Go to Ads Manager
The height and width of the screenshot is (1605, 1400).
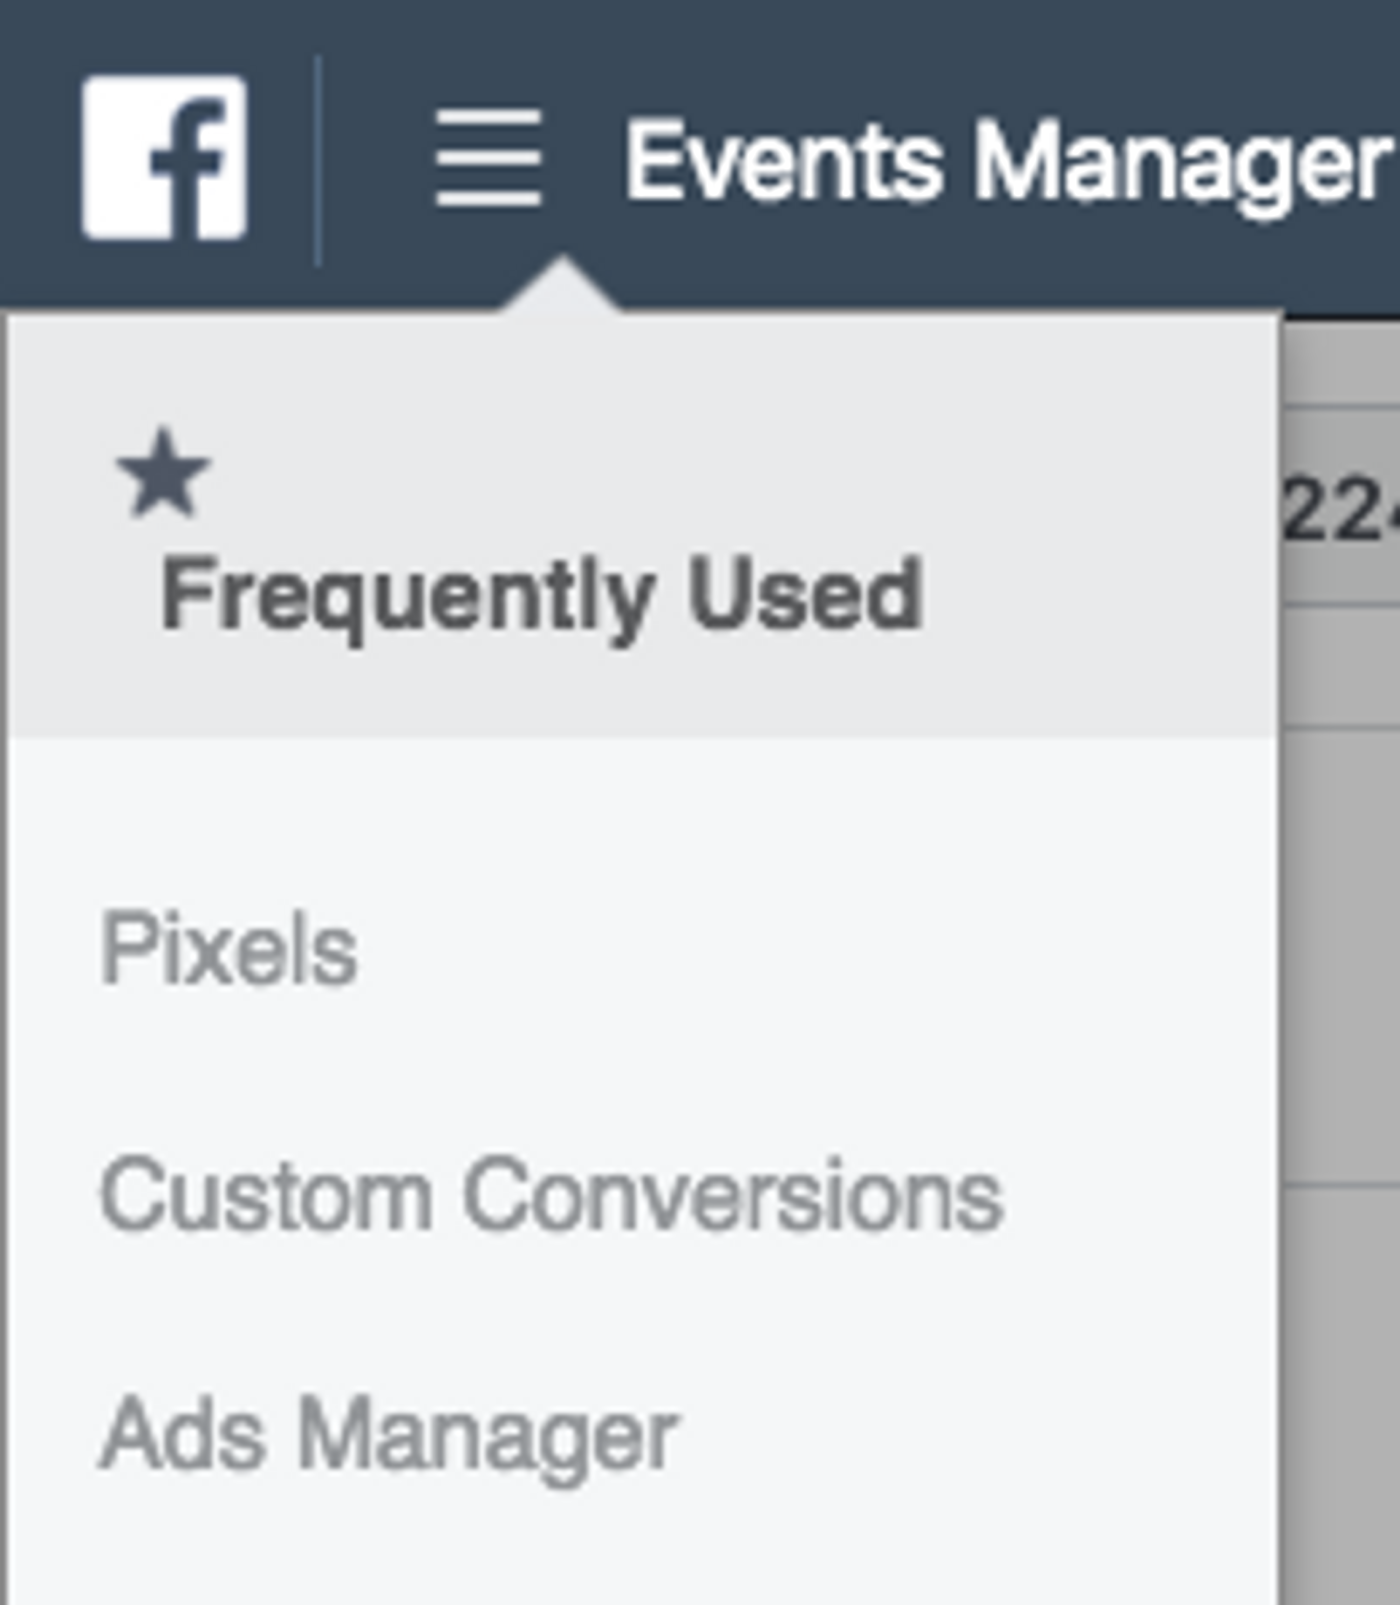[x=388, y=1436]
